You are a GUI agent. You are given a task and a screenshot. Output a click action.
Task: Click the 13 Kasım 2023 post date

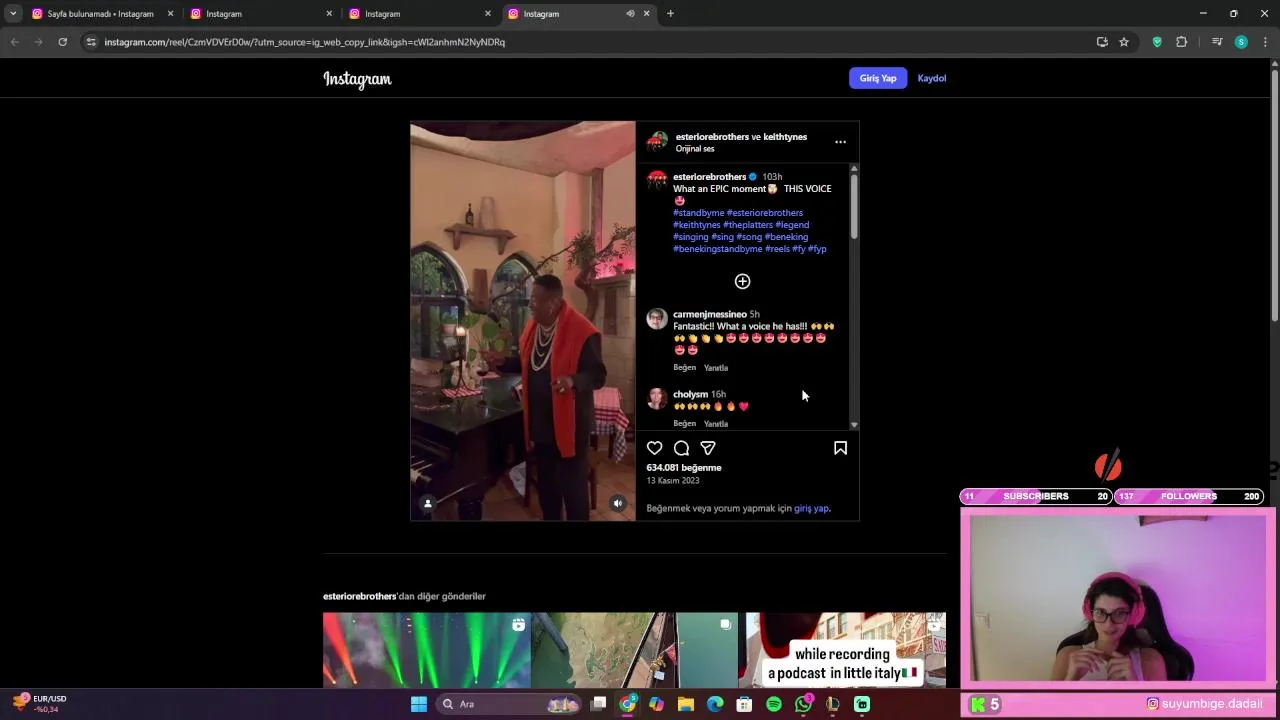click(x=673, y=481)
